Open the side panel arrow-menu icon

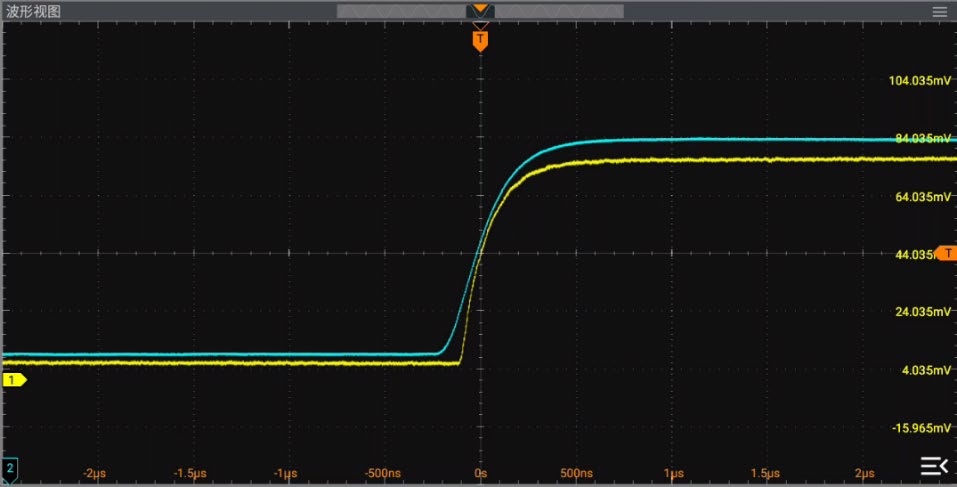tap(934, 466)
